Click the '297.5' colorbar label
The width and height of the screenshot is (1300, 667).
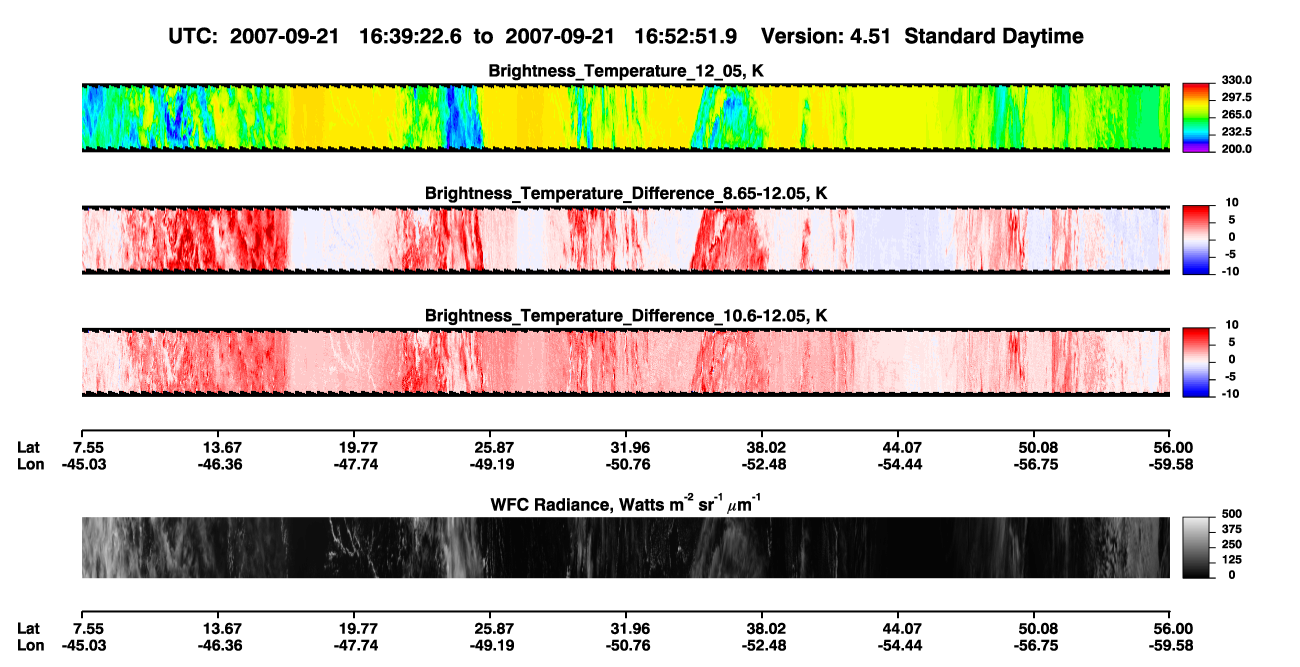[1237, 97]
